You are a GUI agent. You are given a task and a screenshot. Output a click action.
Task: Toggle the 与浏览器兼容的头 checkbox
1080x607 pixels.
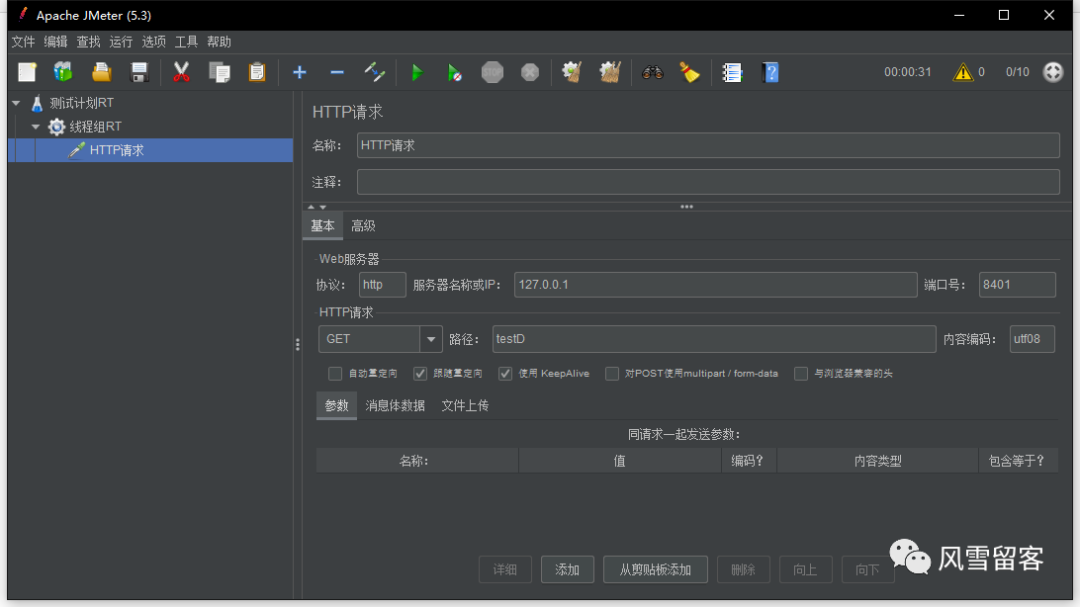800,373
